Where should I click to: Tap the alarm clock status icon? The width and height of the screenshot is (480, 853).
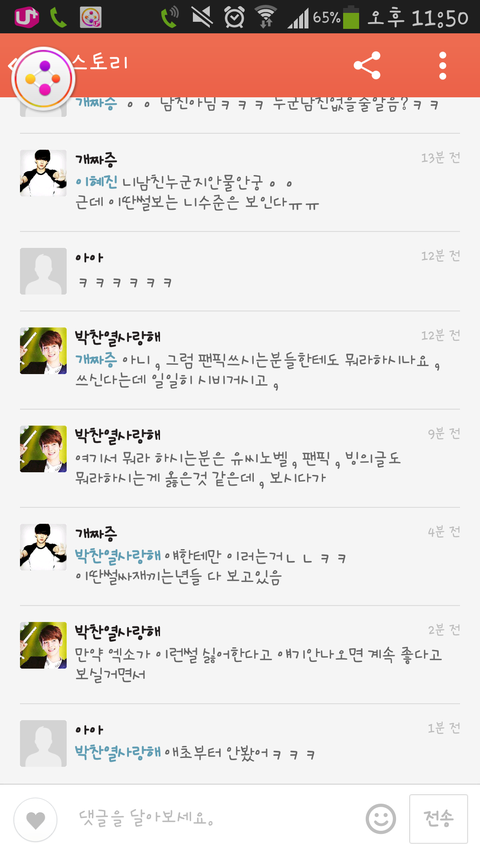click(x=234, y=17)
